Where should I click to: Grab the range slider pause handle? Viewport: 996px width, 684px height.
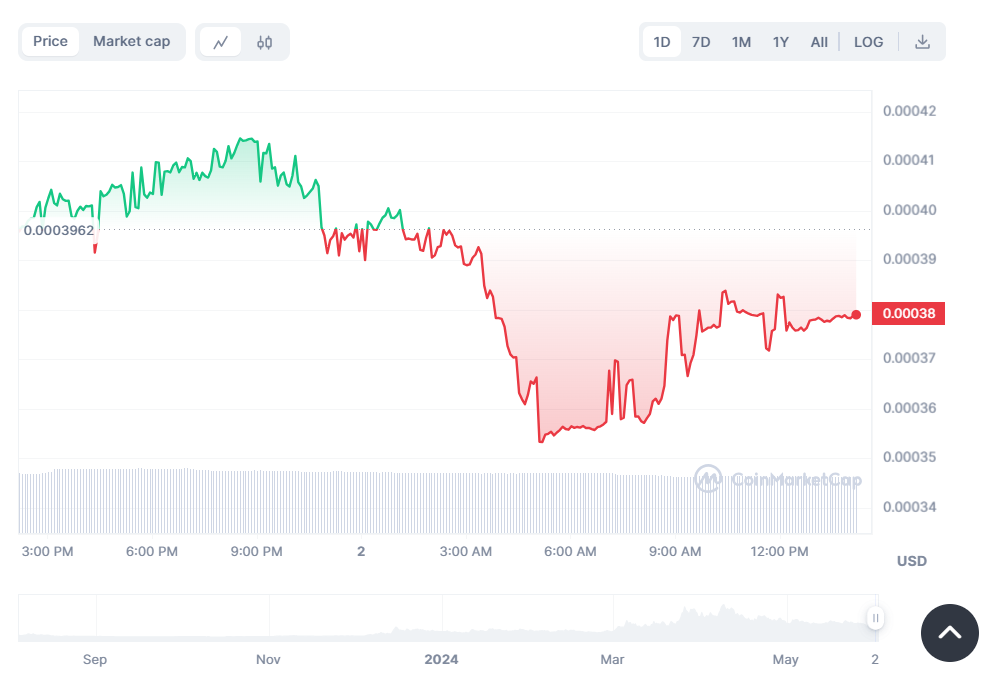click(875, 618)
